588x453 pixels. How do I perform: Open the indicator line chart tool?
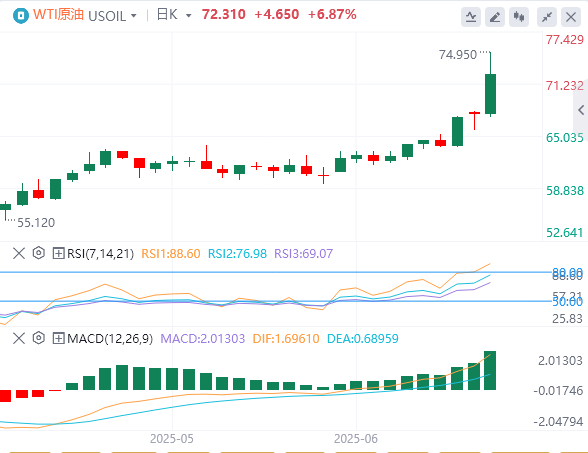tap(471, 17)
